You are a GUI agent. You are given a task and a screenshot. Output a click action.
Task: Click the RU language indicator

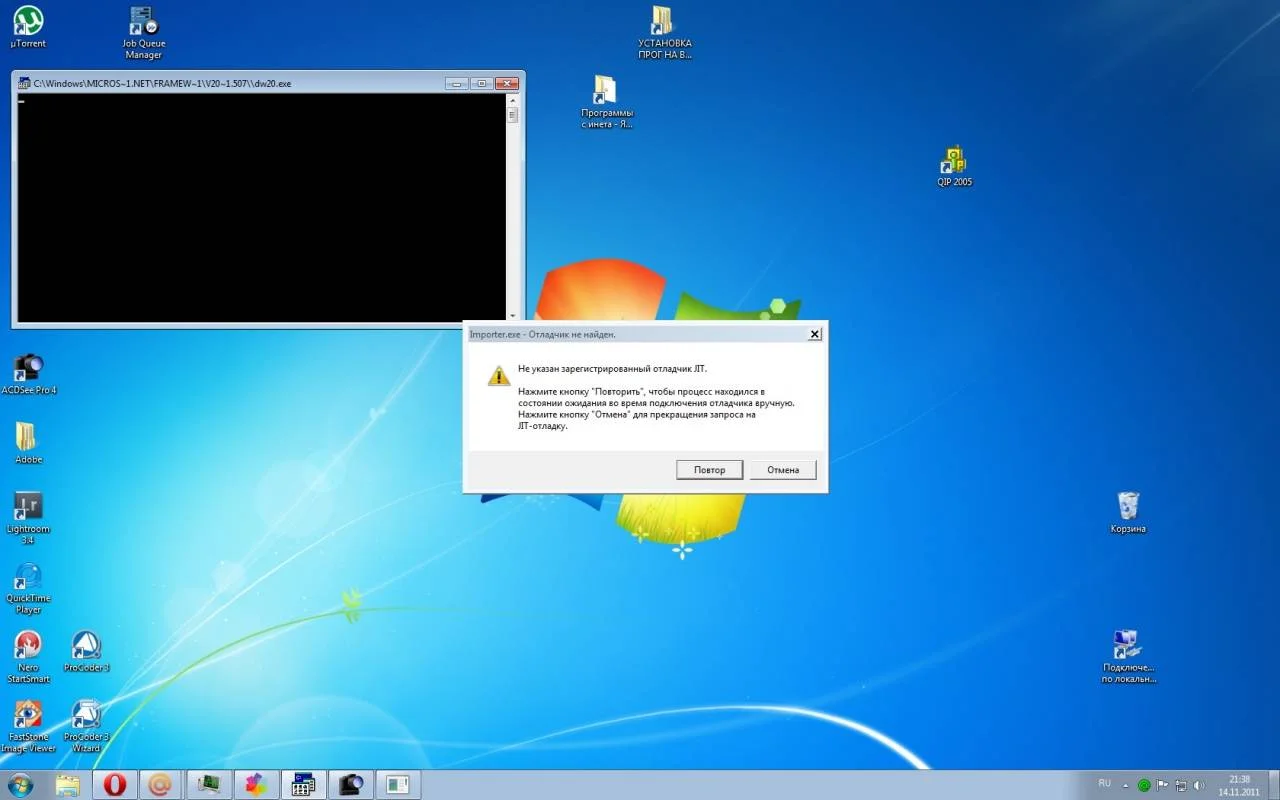tap(1105, 783)
